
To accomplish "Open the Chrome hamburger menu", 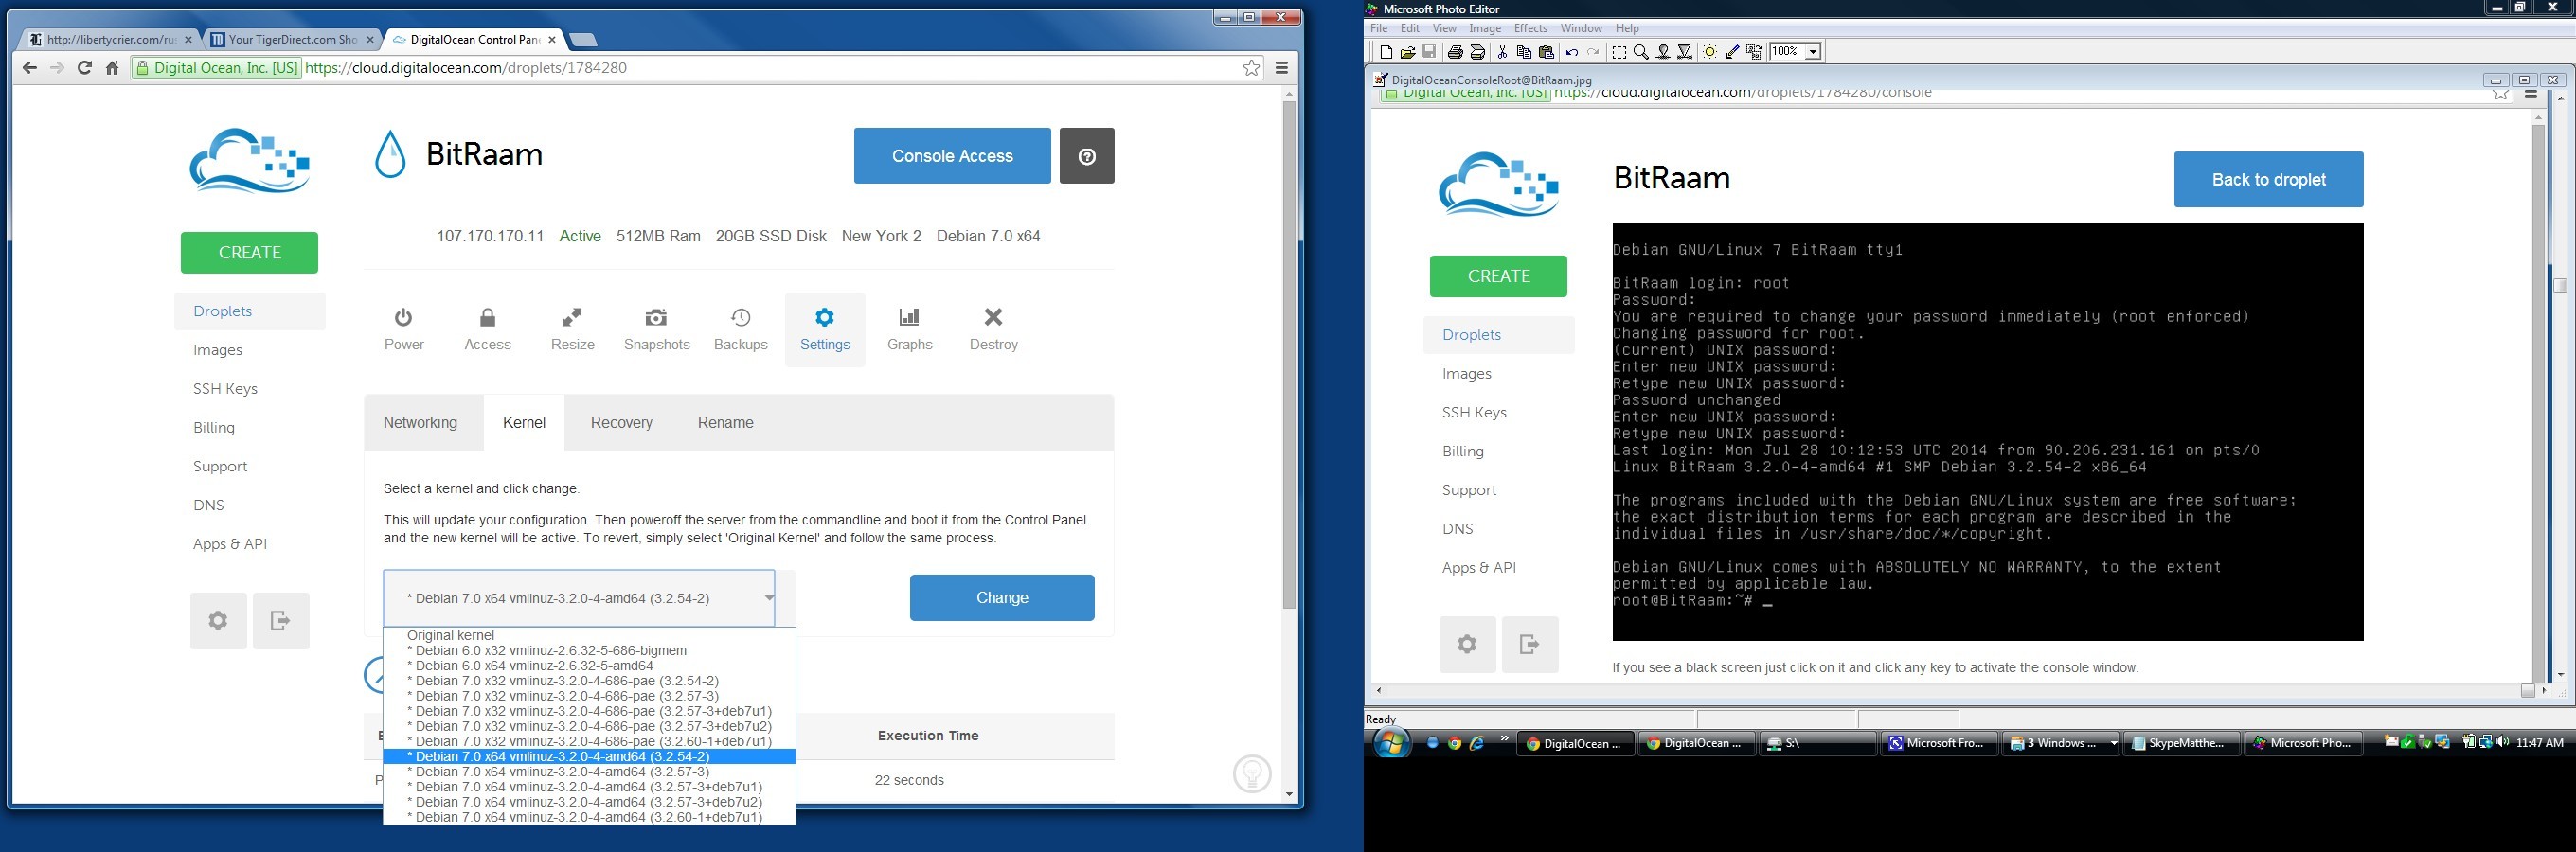I will click(x=1282, y=68).
